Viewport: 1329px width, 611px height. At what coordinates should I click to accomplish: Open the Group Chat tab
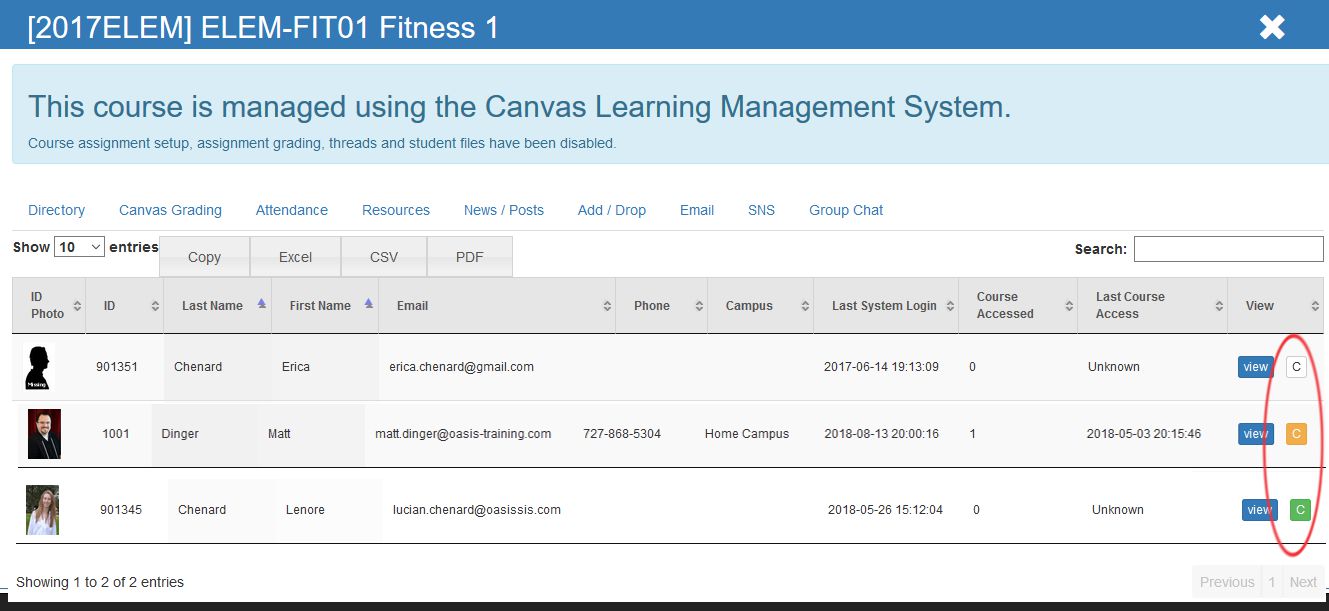coord(846,210)
